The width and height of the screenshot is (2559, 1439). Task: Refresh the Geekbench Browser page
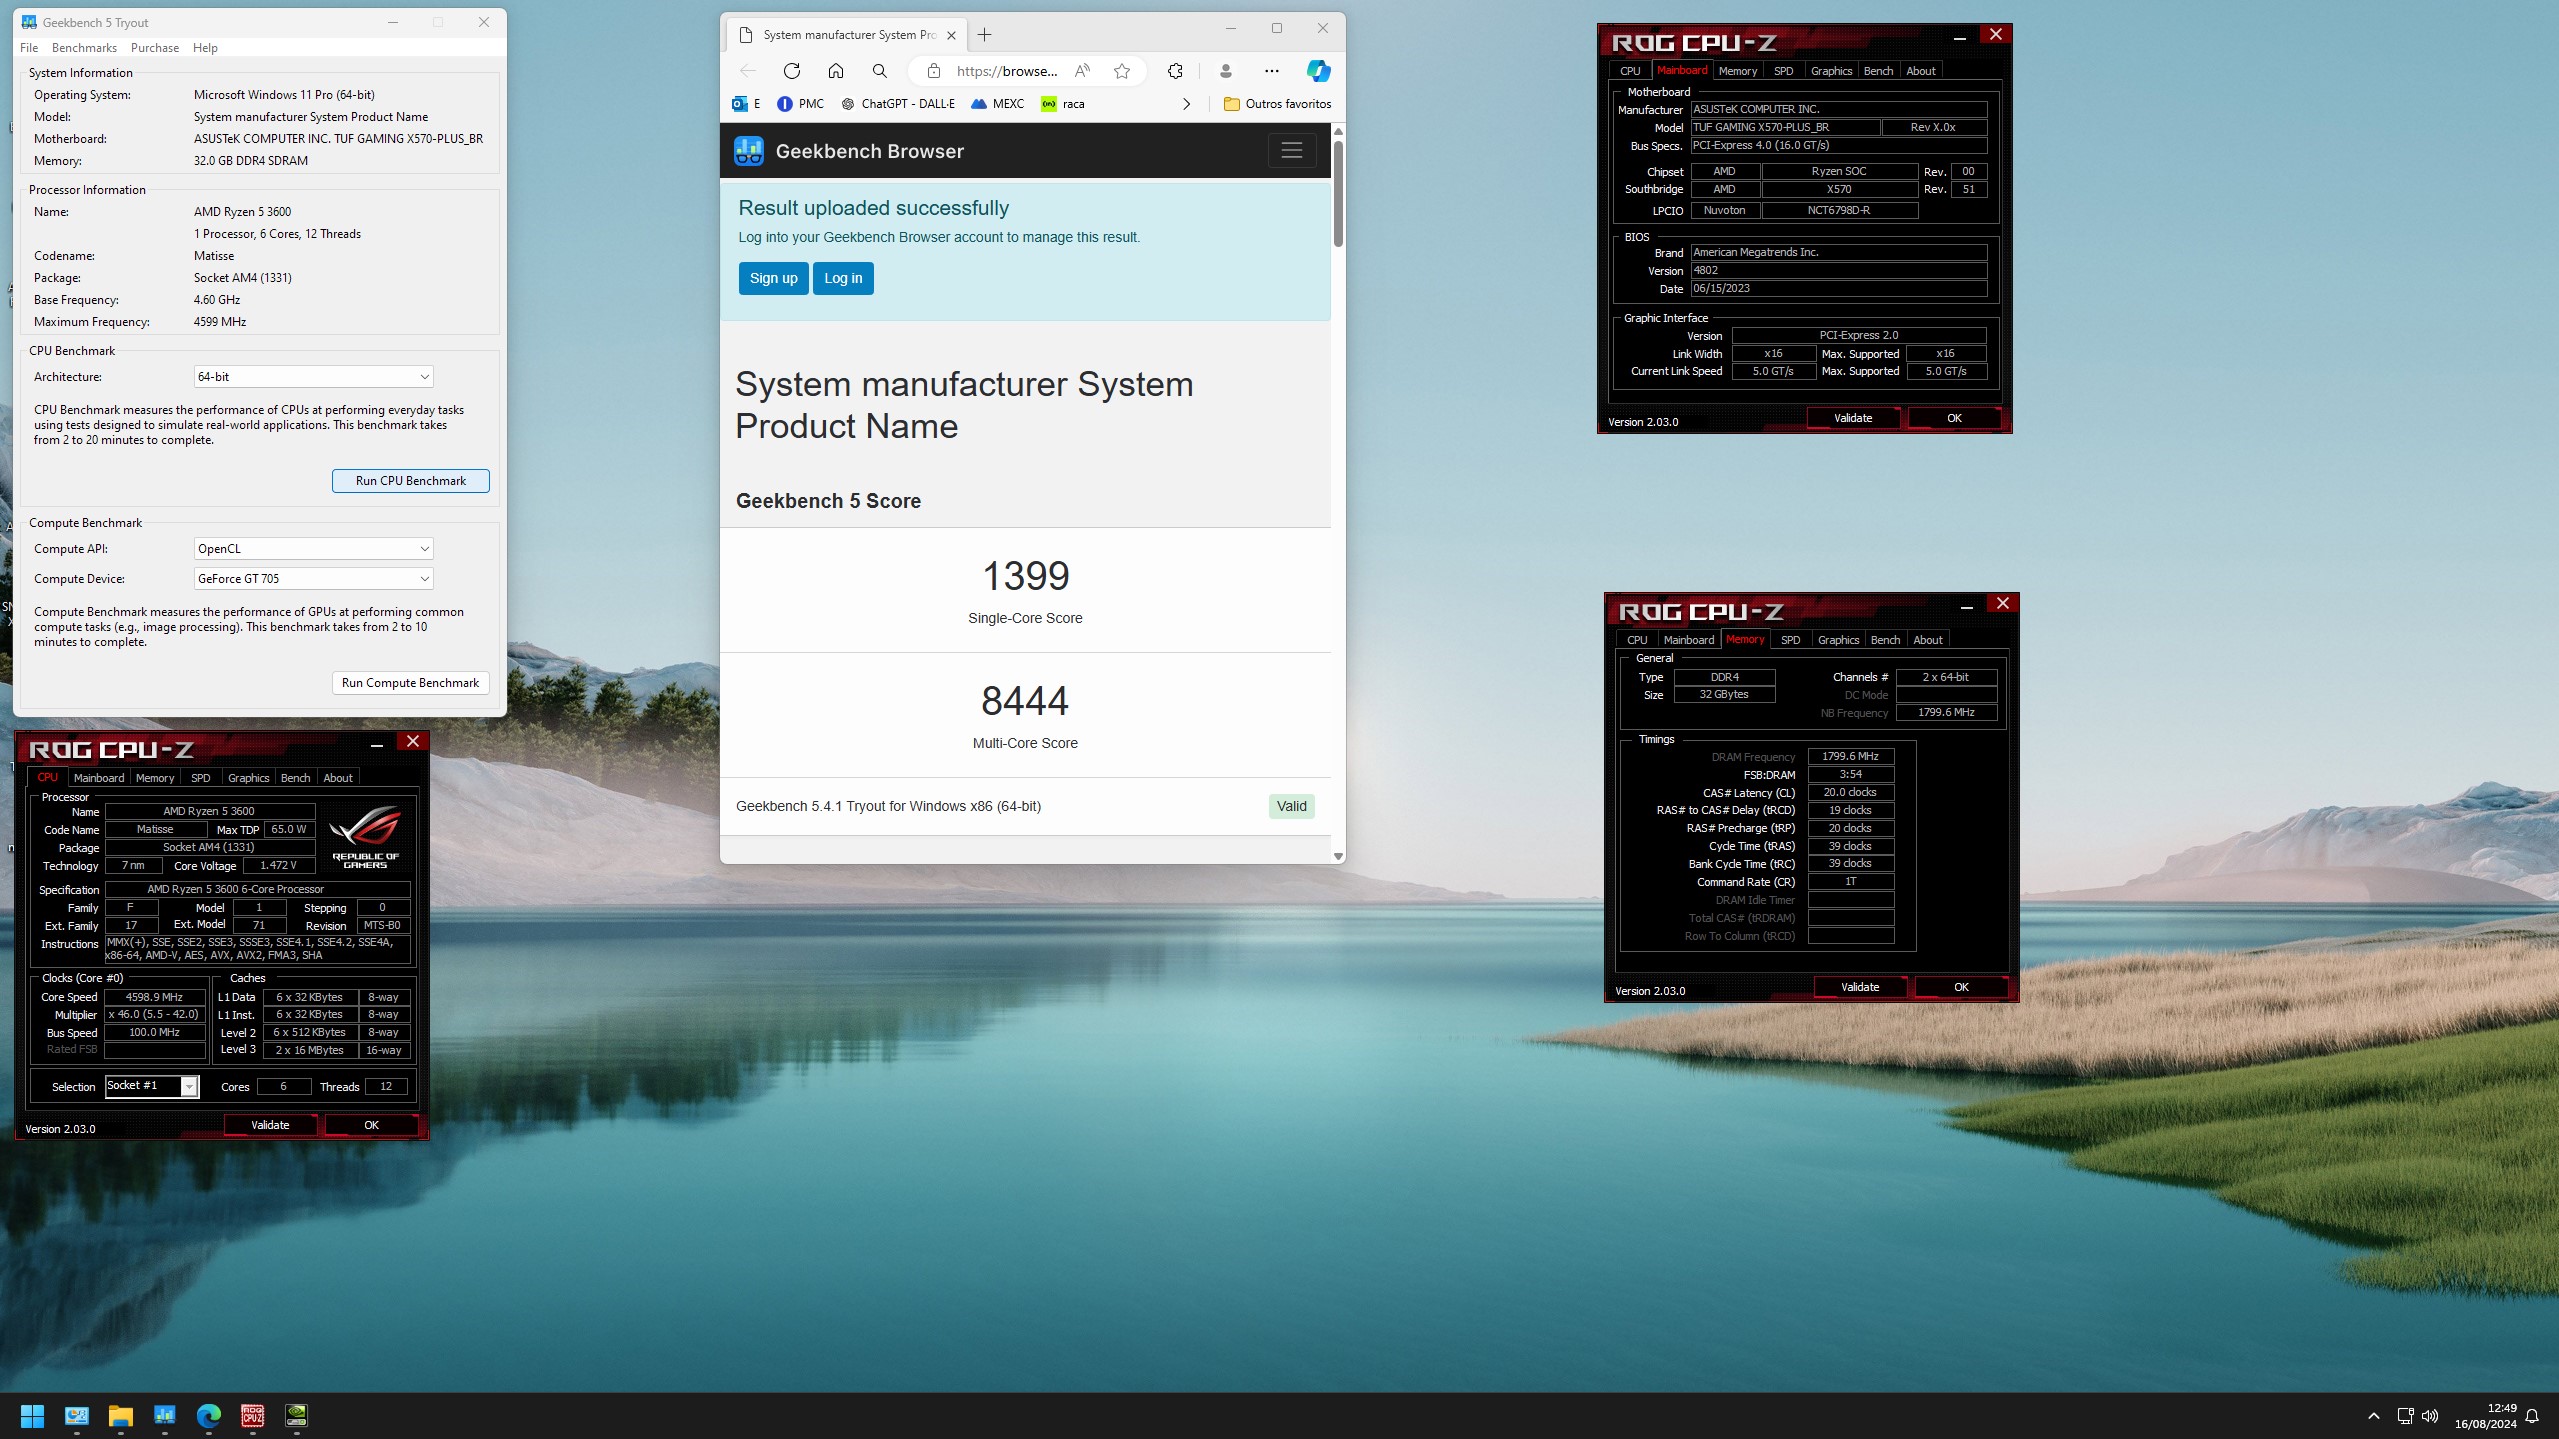pyautogui.click(x=792, y=71)
